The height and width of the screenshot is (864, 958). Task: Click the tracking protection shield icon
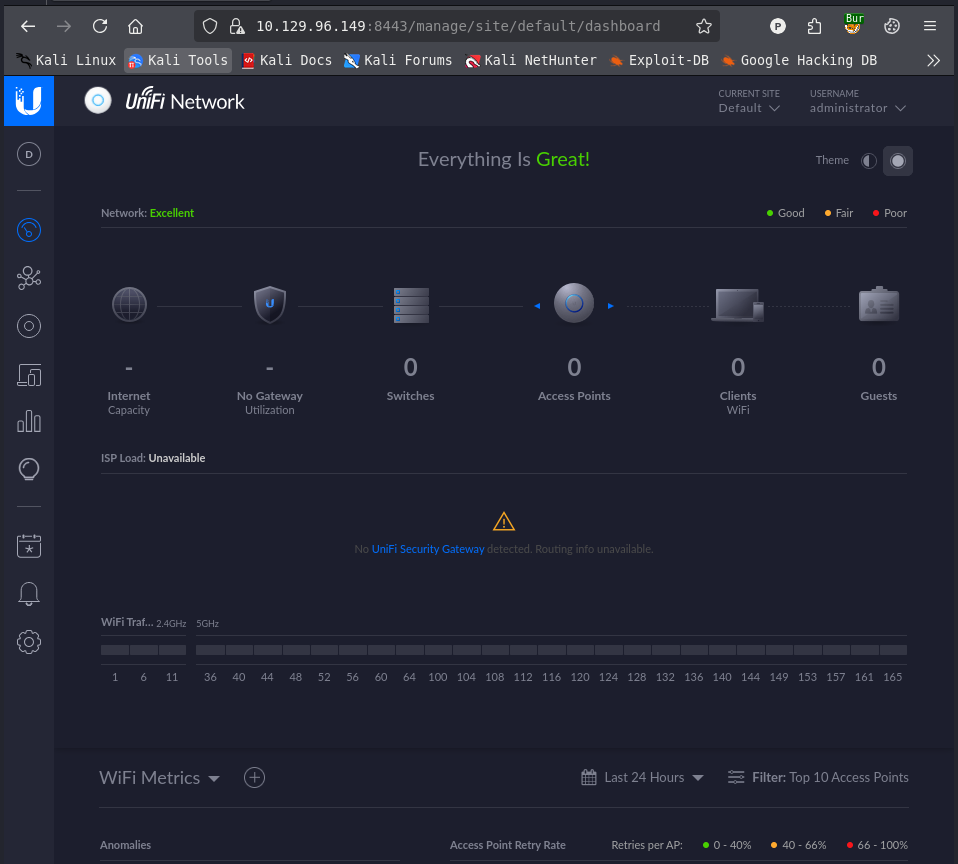[210, 26]
